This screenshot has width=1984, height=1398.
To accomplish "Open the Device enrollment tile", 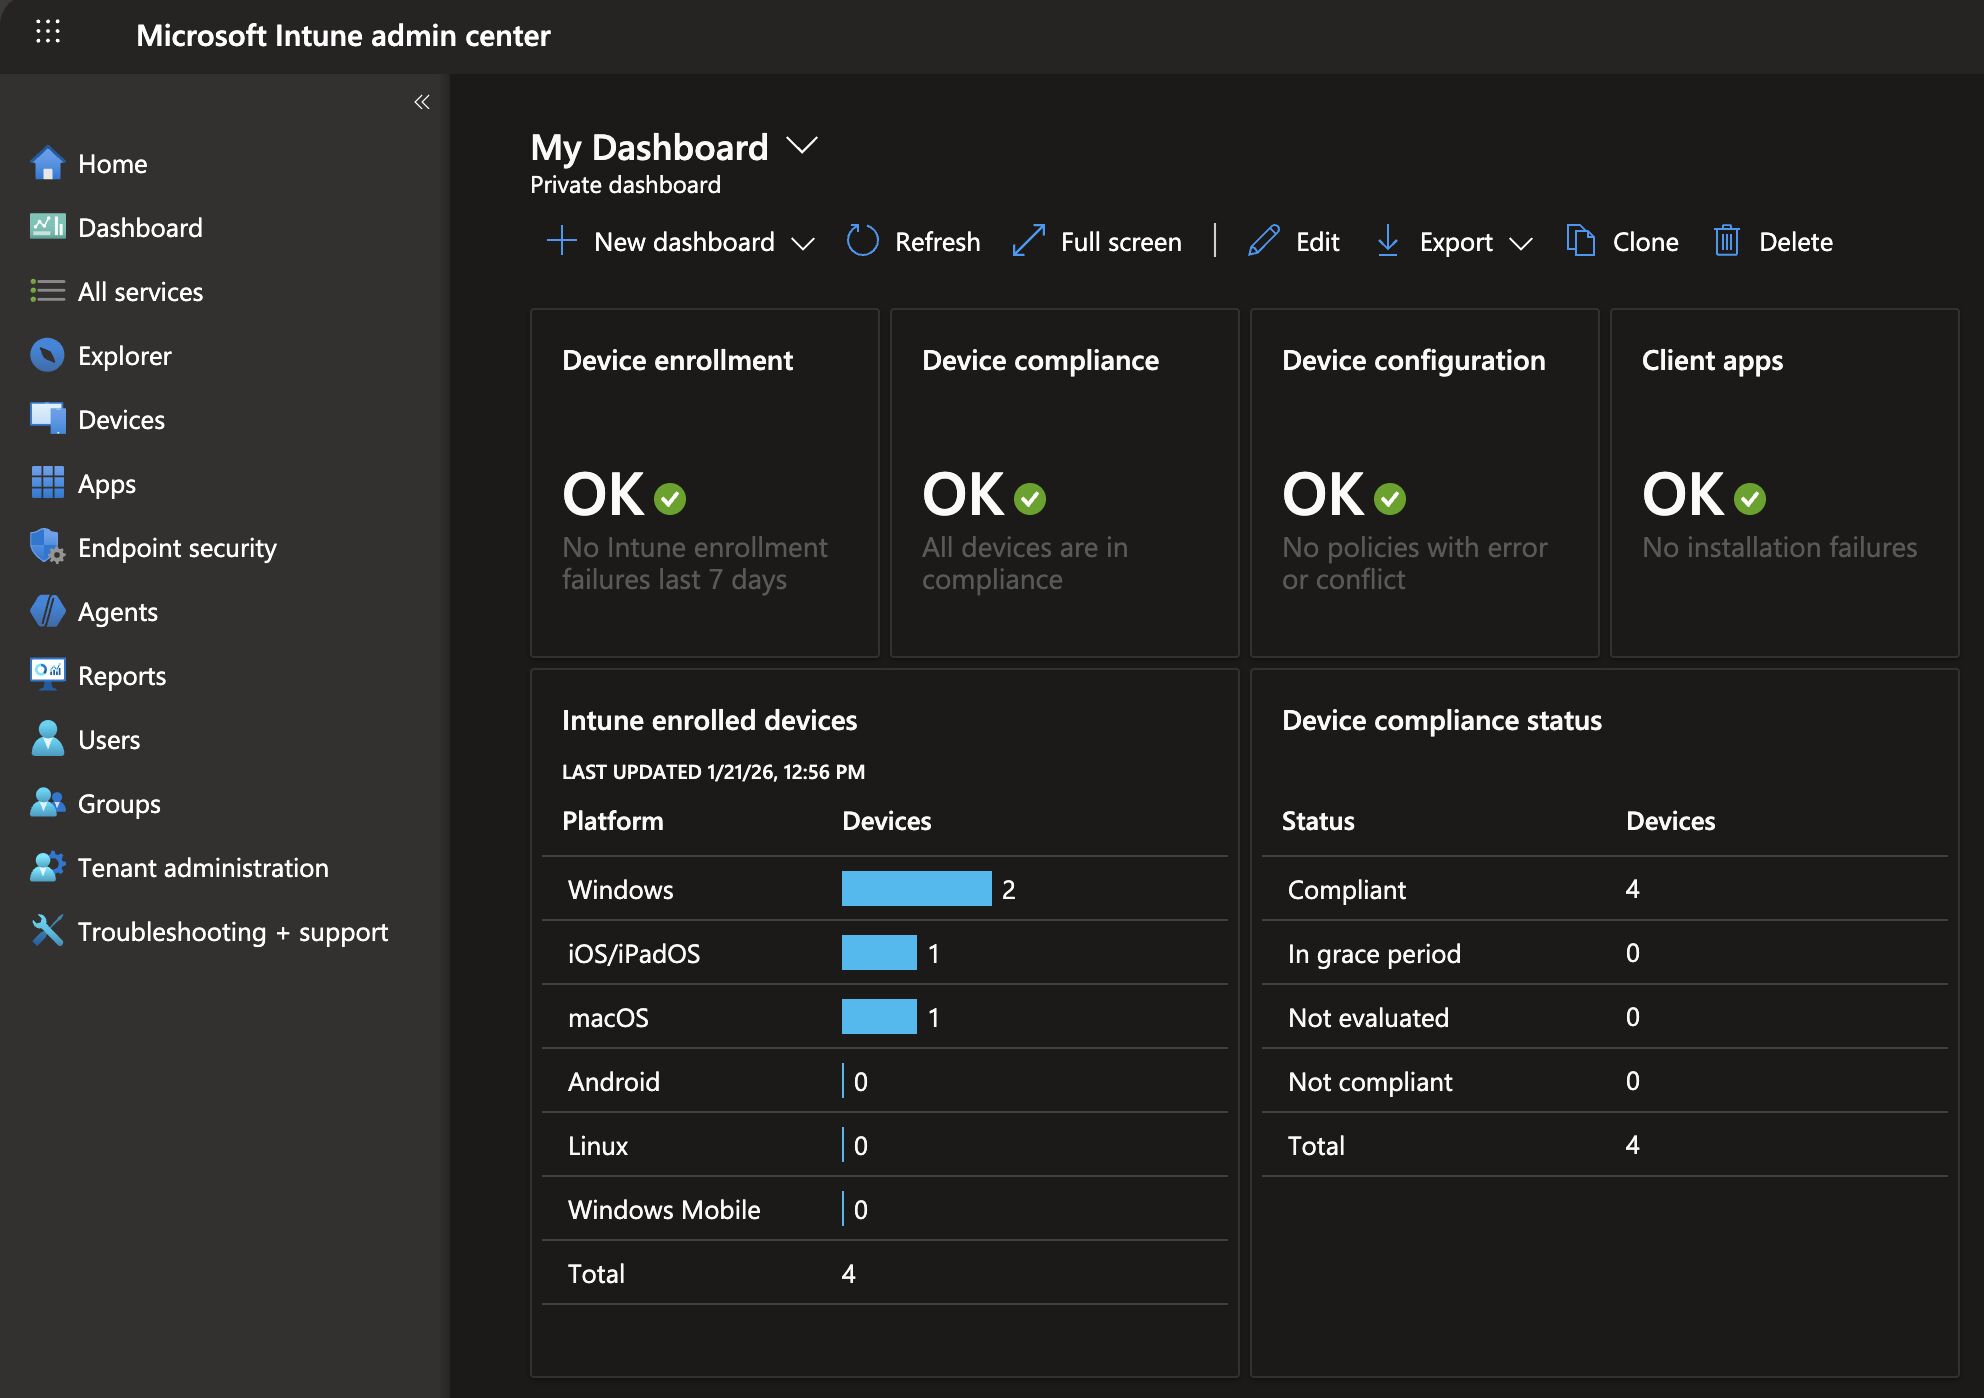I will (705, 483).
